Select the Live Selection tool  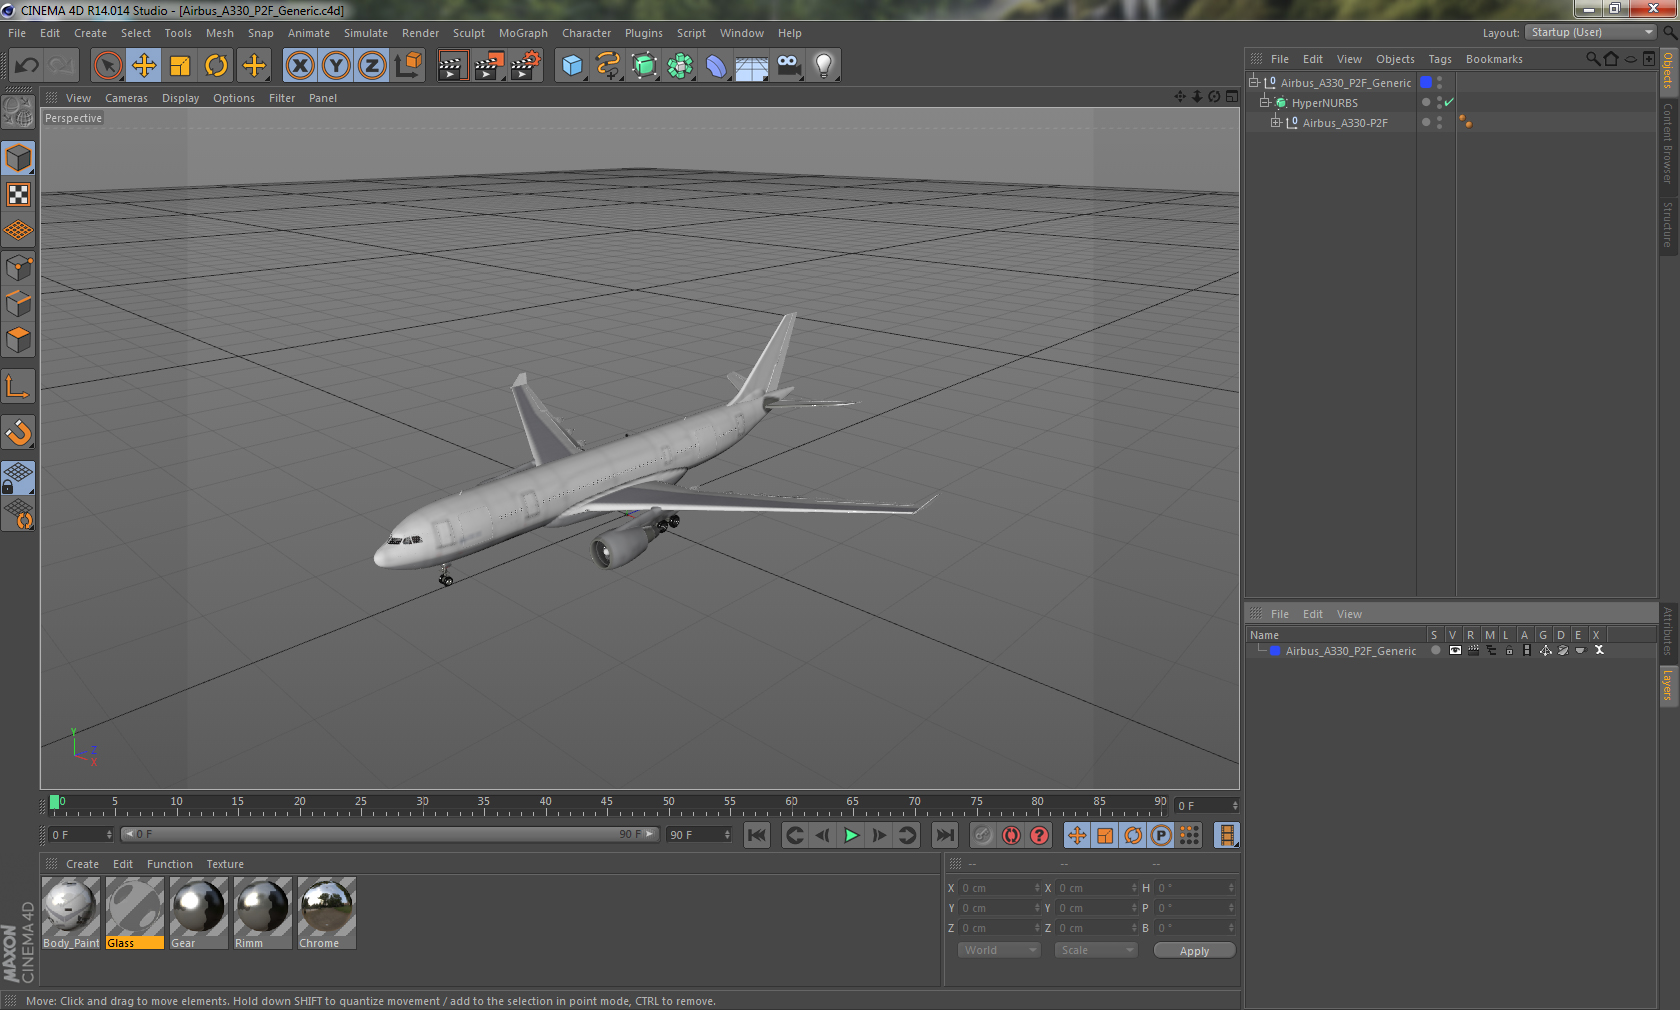(107, 66)
